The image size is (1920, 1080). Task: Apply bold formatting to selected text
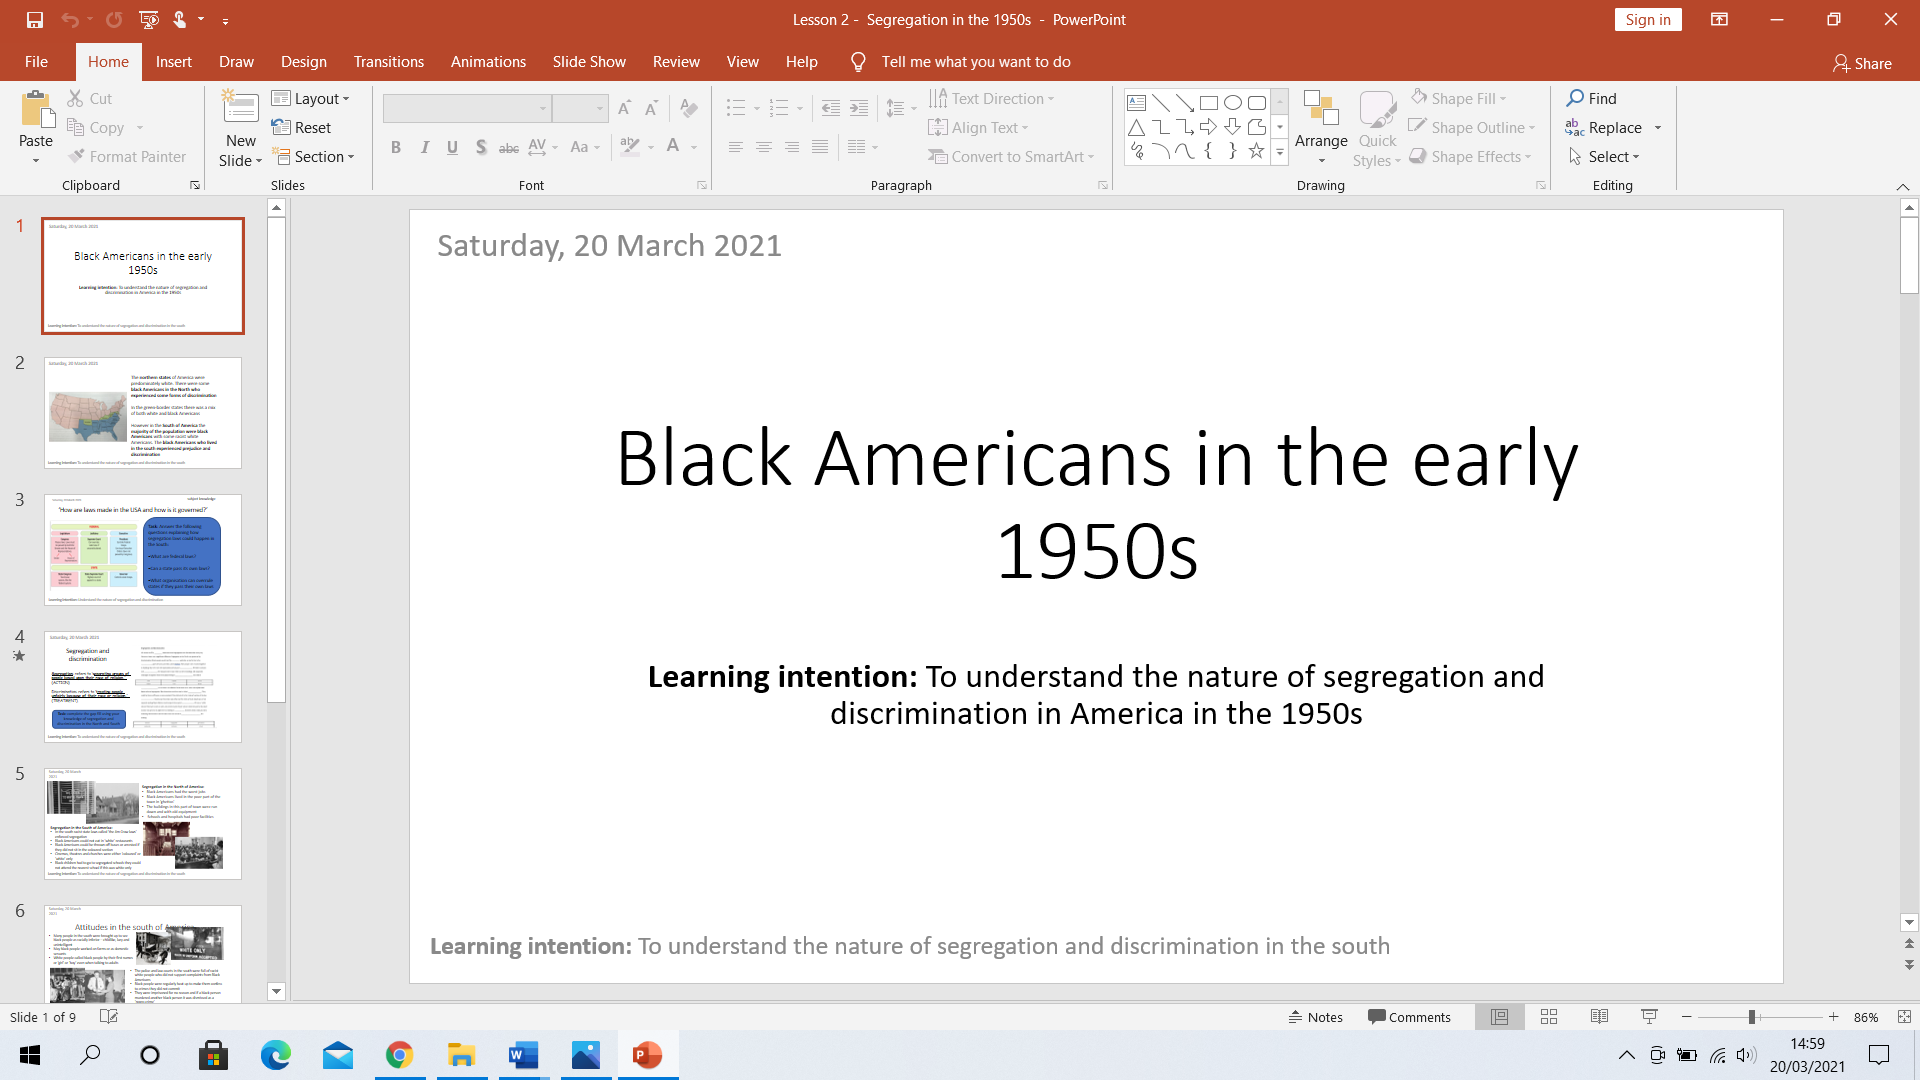click(x=396, y=146)
